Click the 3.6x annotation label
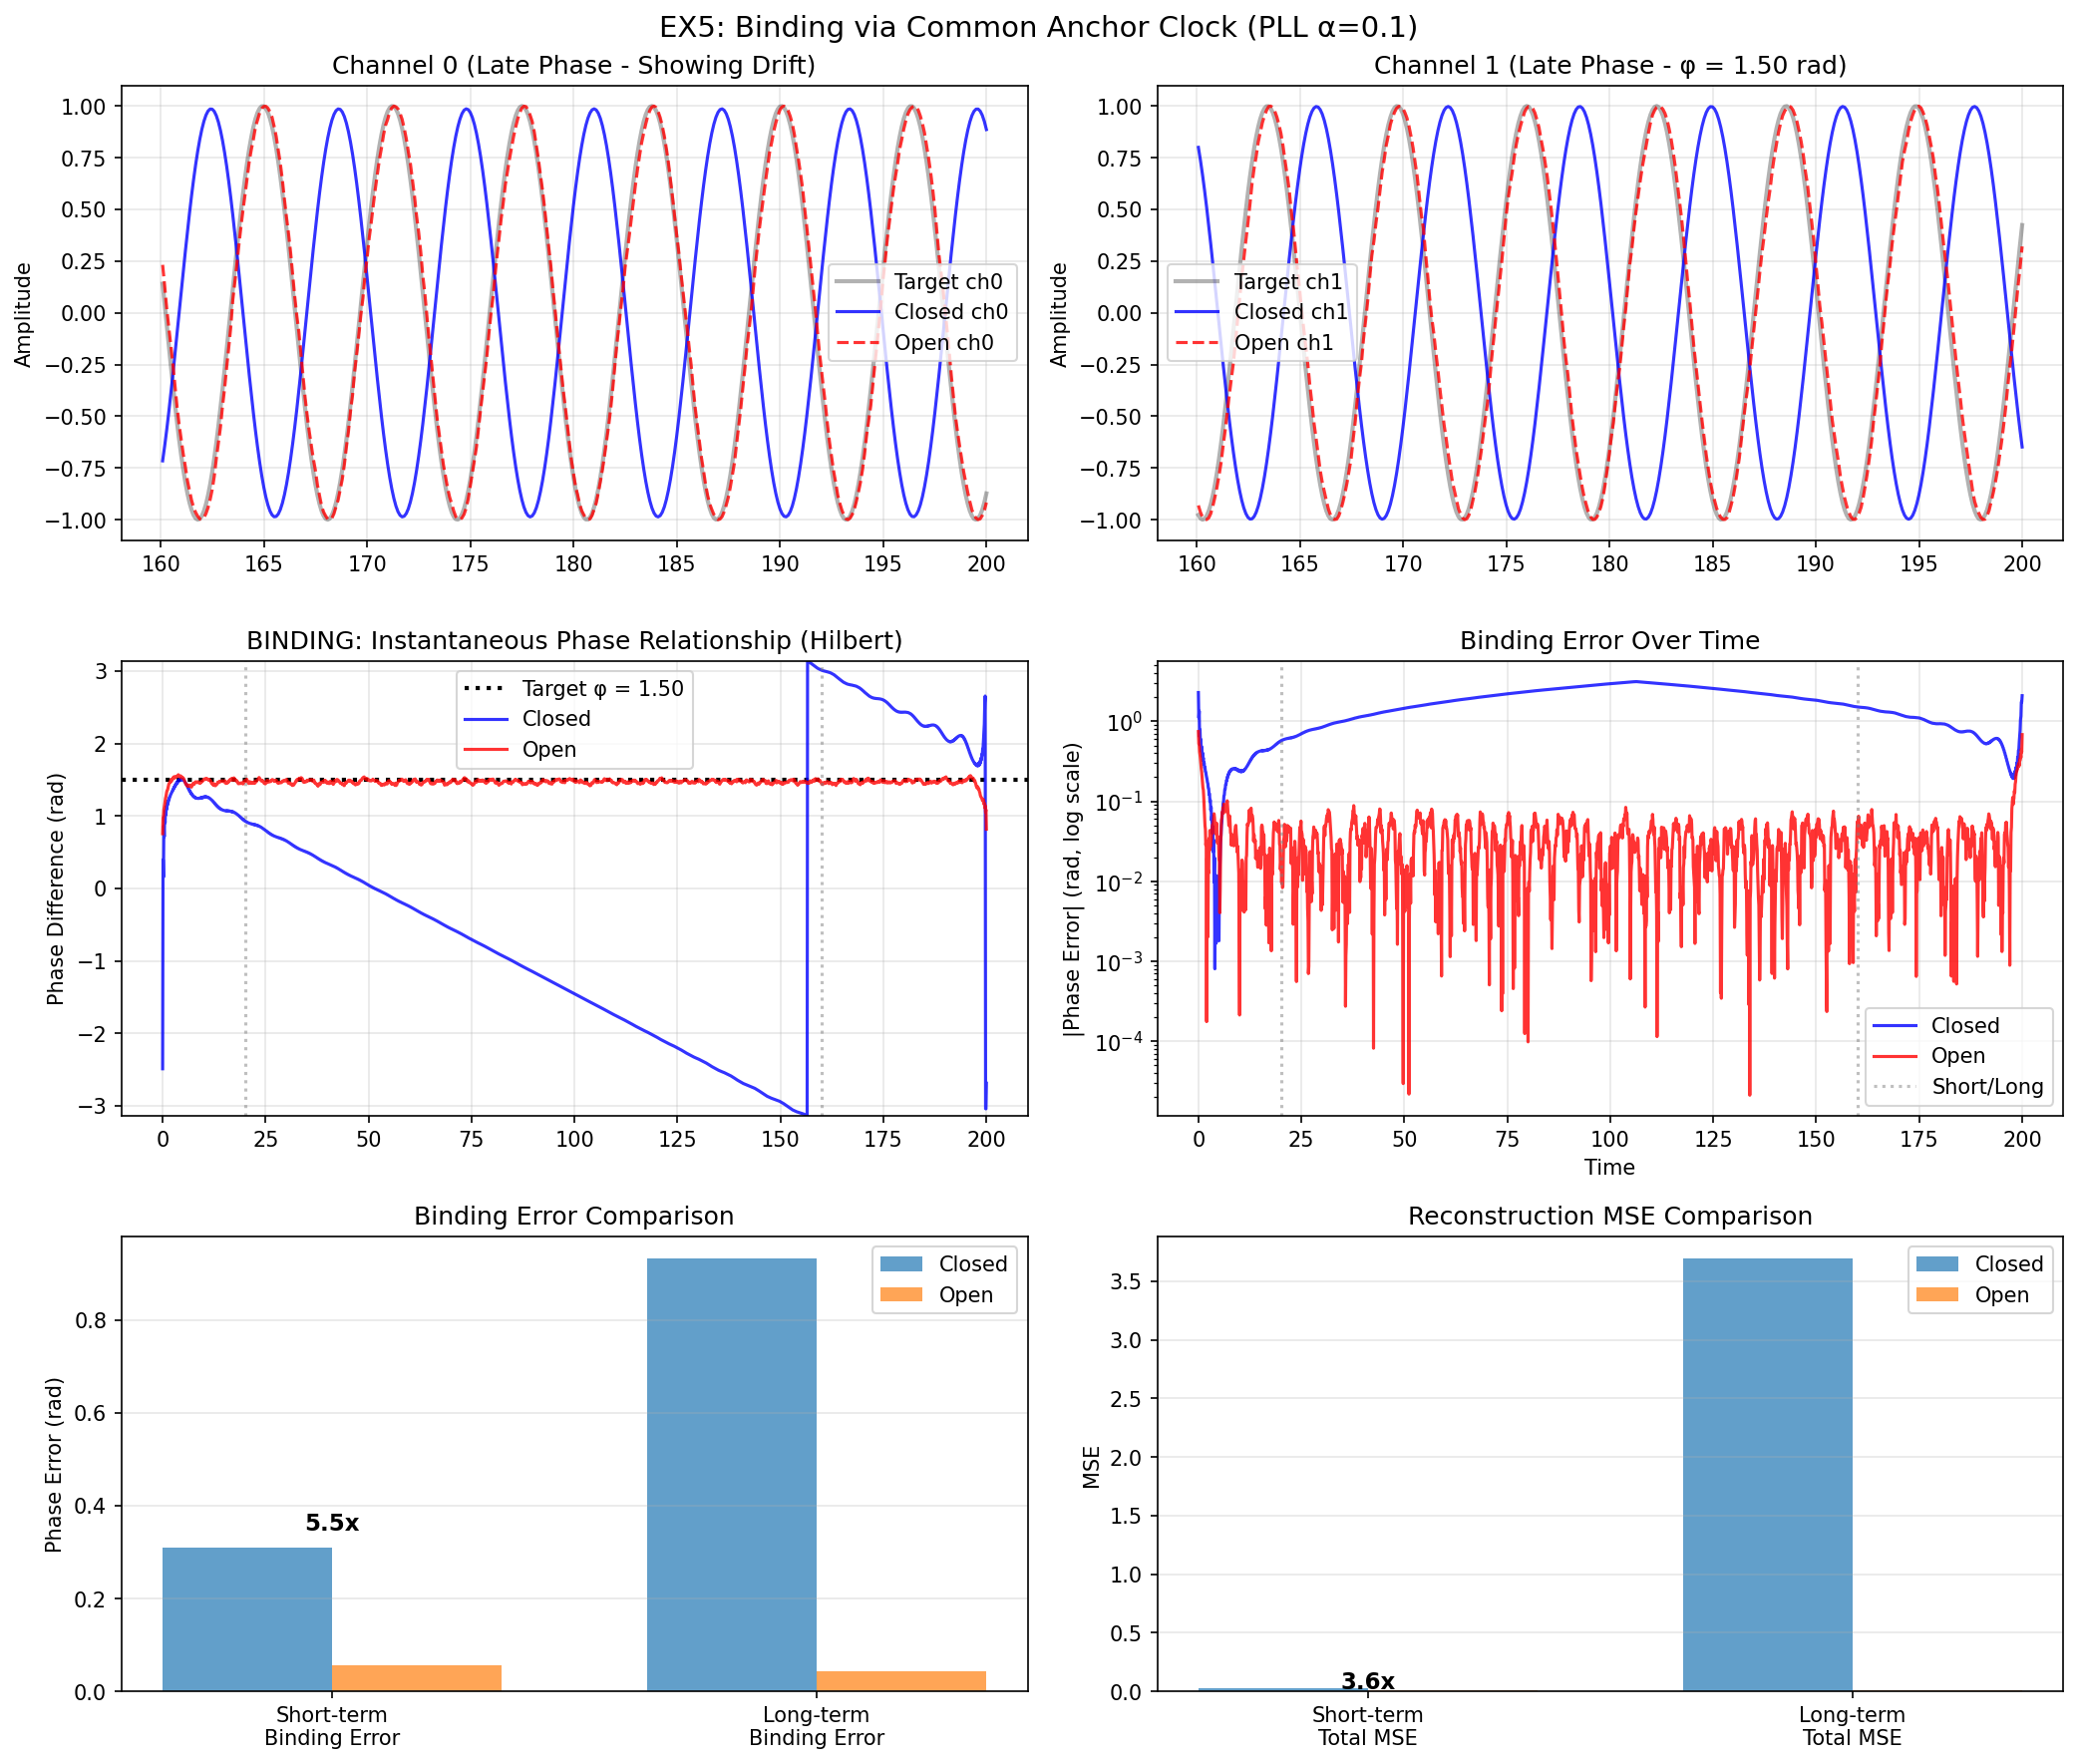The height and width of the screenshot is (1764, 2078). tap(1367, 1682)
